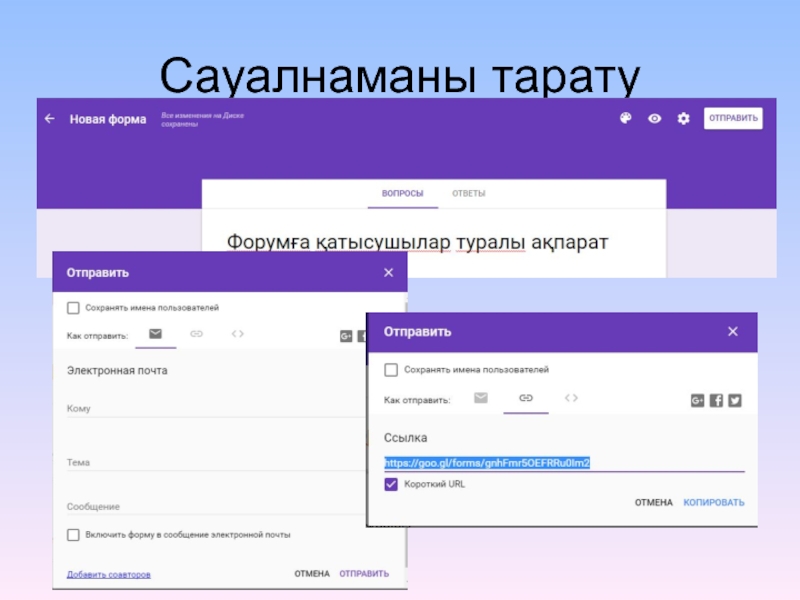Click the Ссылка heading
The height and width of the screenshot is (600, 800).
[405, 438]
